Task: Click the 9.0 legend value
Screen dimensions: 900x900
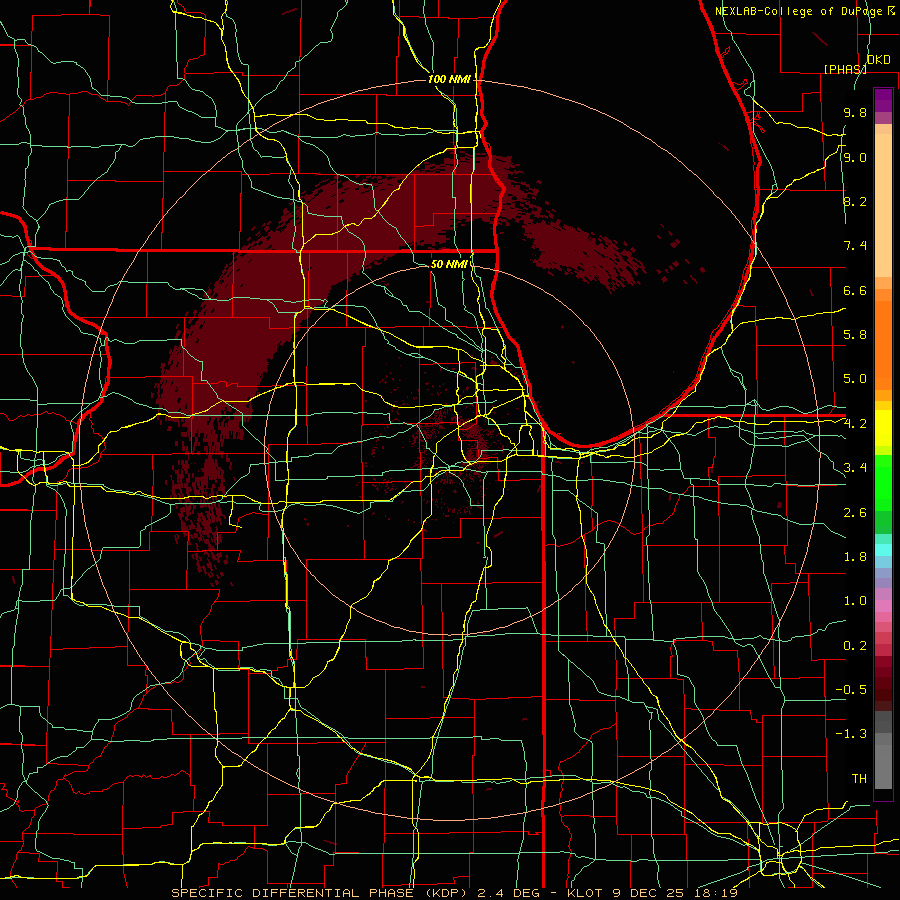Action: tap(855, 157)
